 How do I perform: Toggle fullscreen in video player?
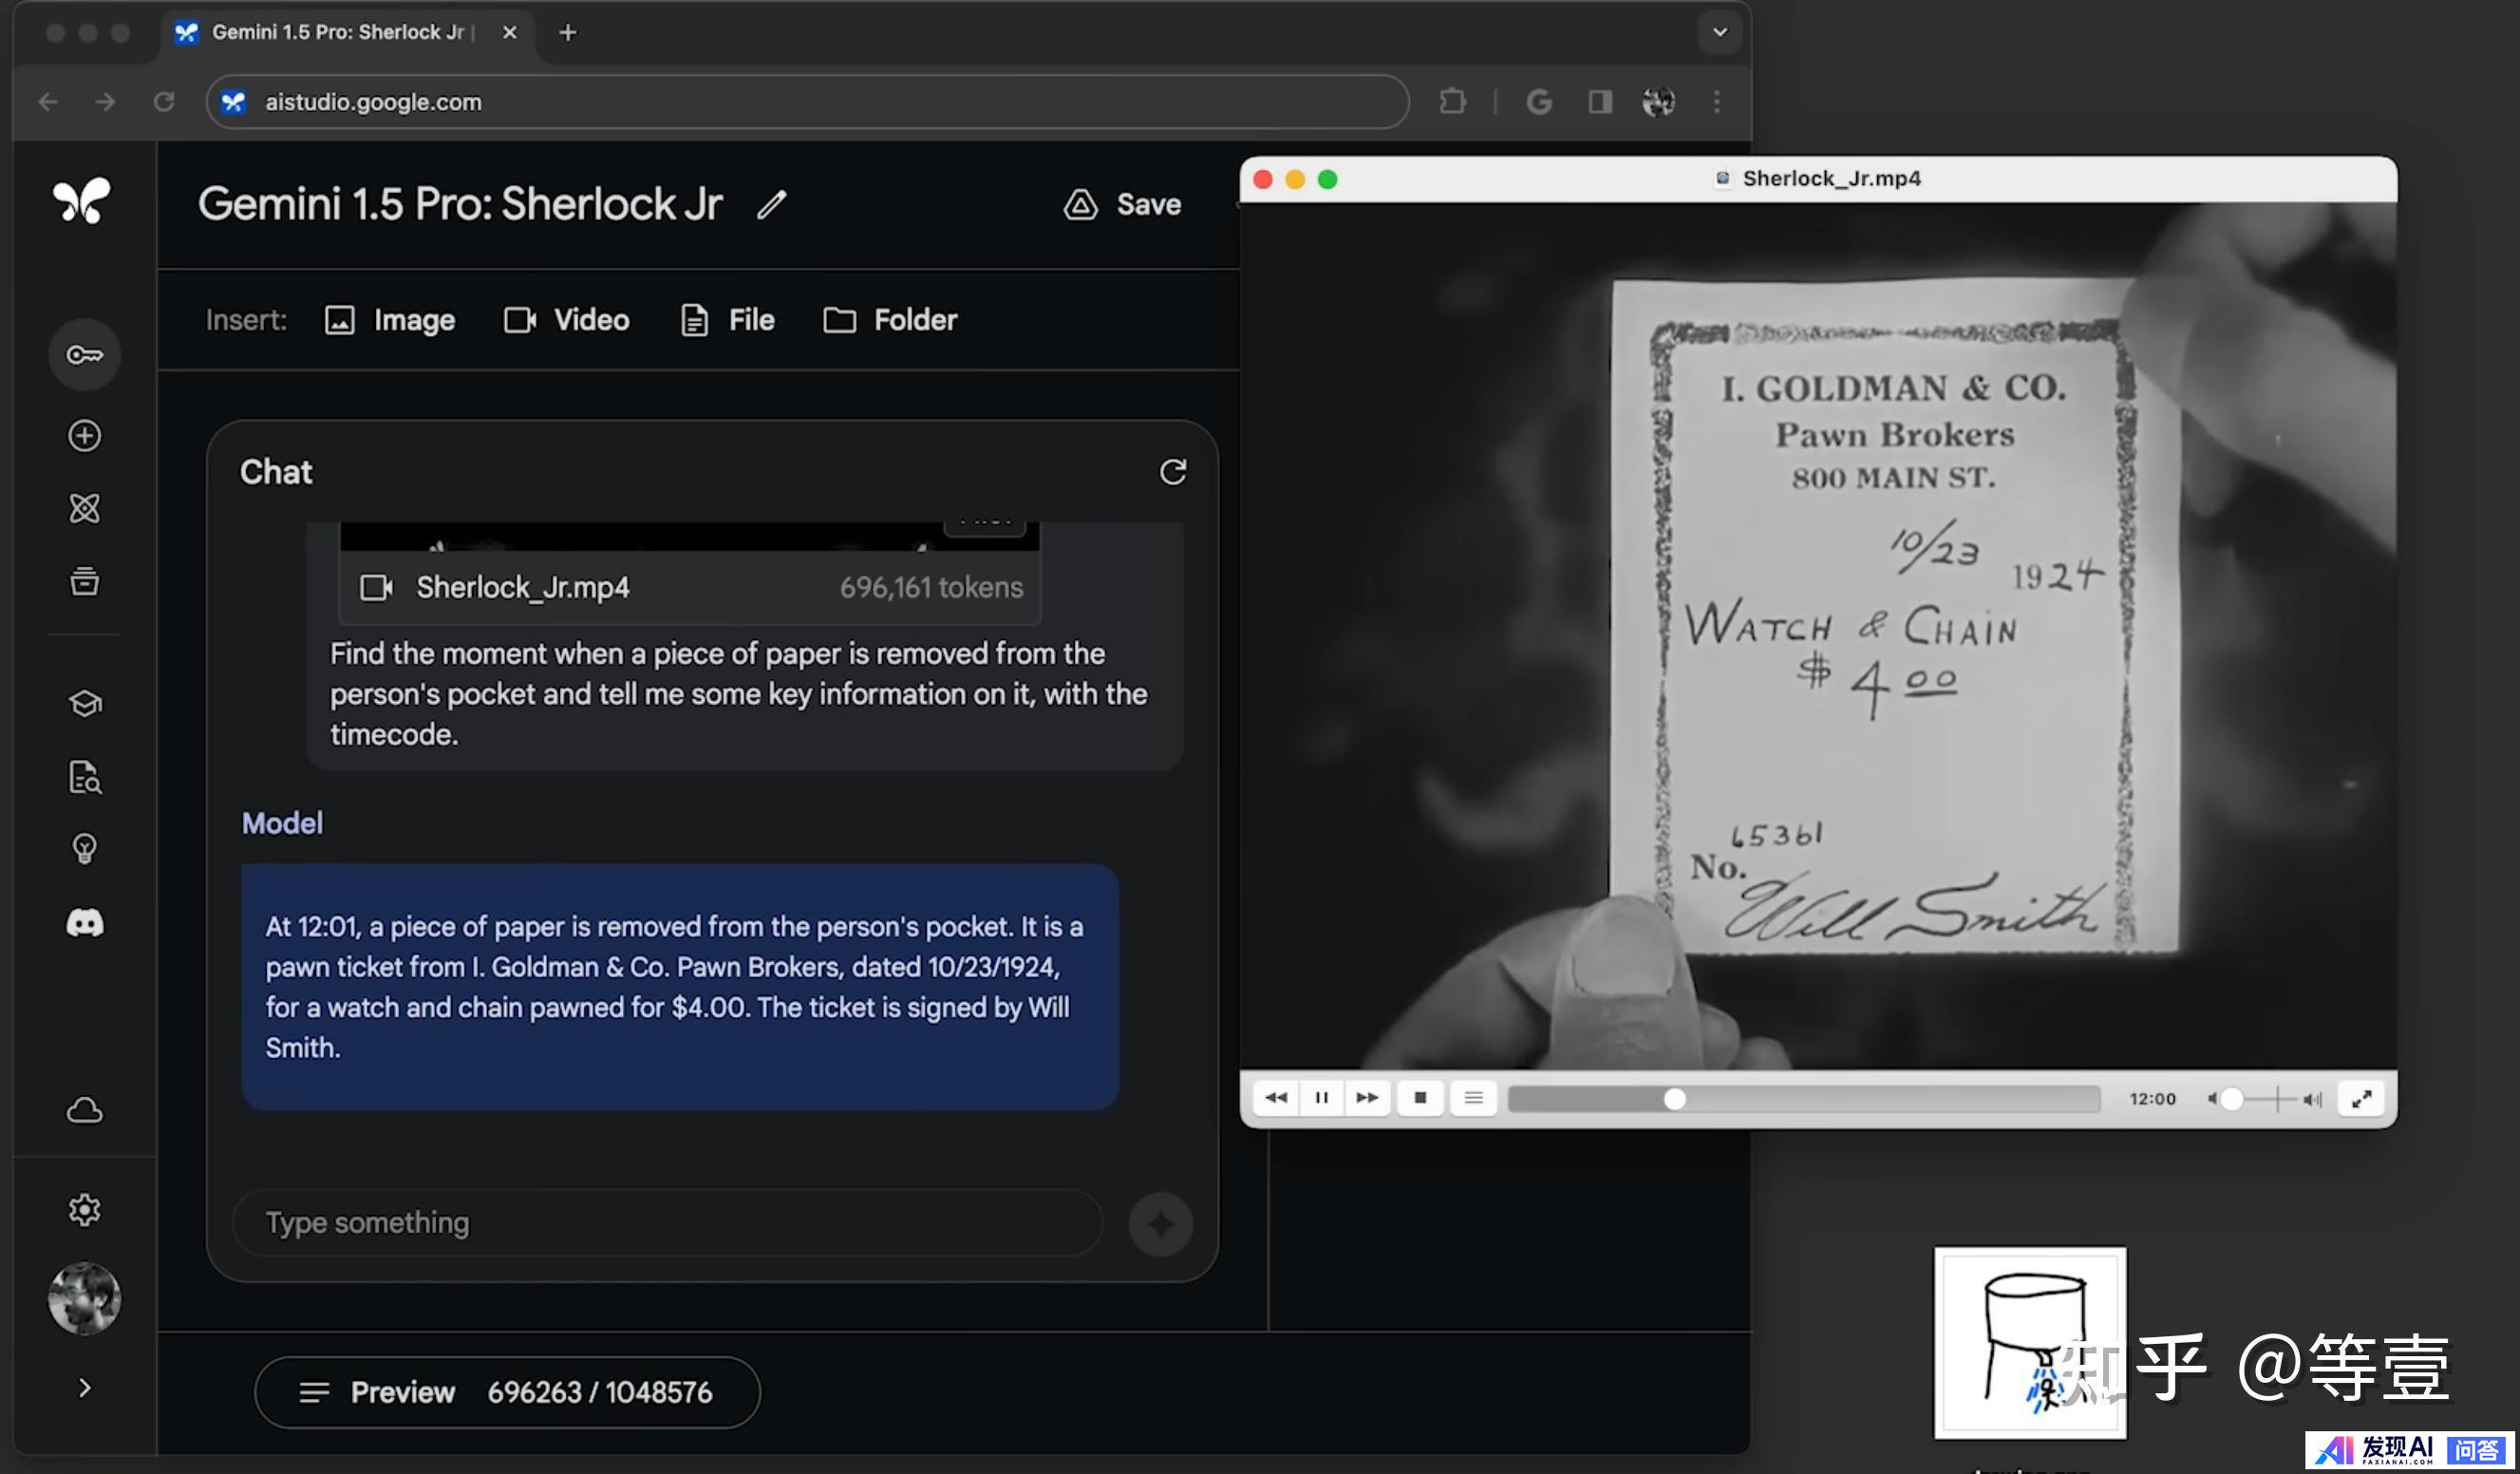[x=2361, y=1099]
